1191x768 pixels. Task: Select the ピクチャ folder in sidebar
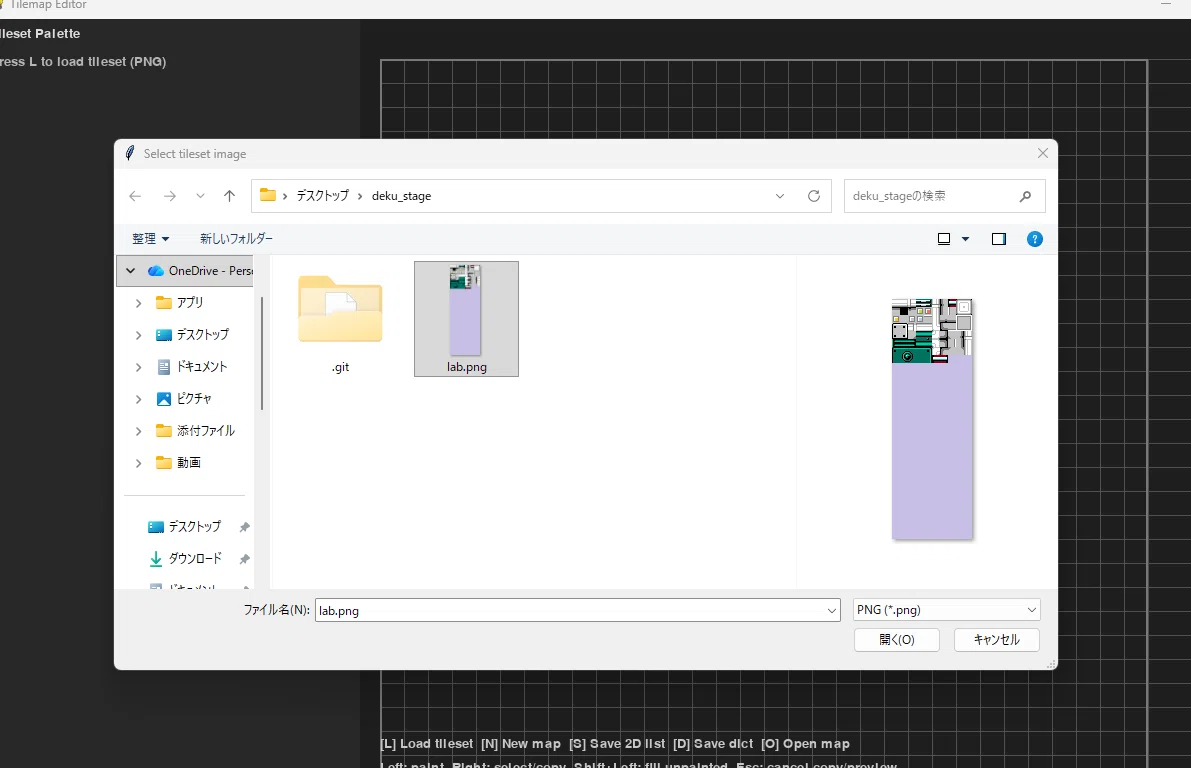(x=183, y=399)
